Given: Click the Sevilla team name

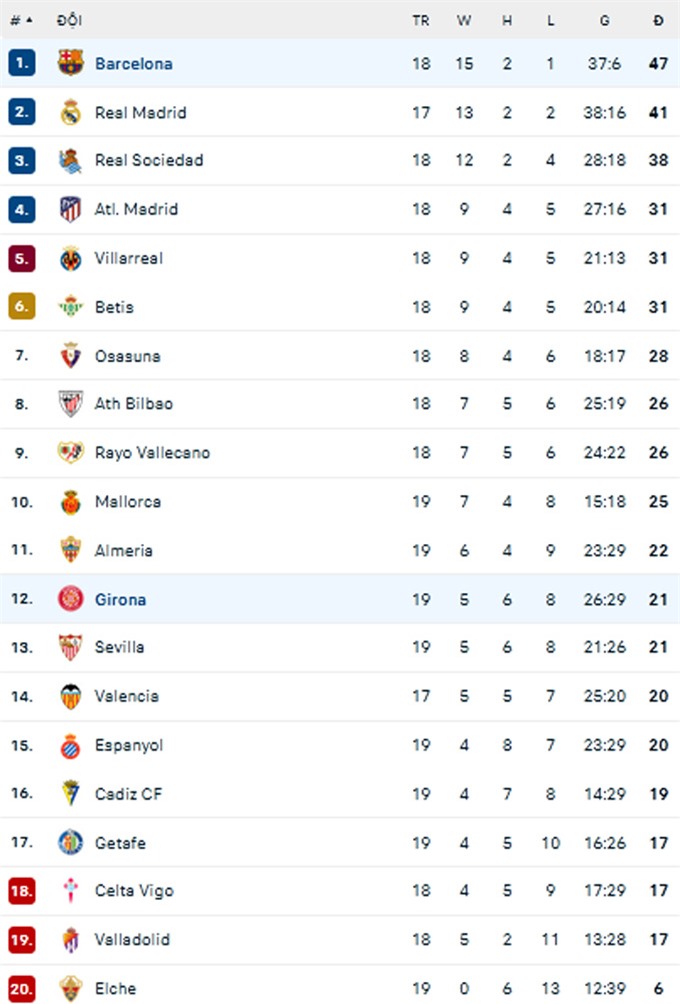Looking at the screenshot, I should [119, 647].
